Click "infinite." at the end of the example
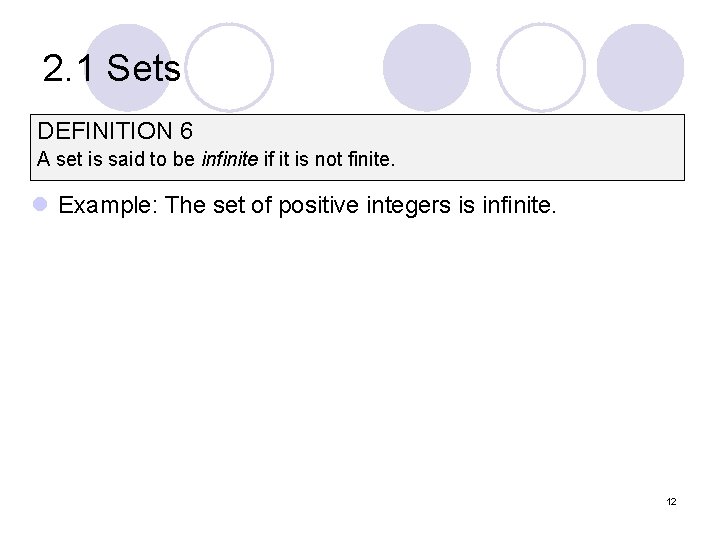This screenshot has width=720, height=540. pyautogui.click(x=519, y=205)
